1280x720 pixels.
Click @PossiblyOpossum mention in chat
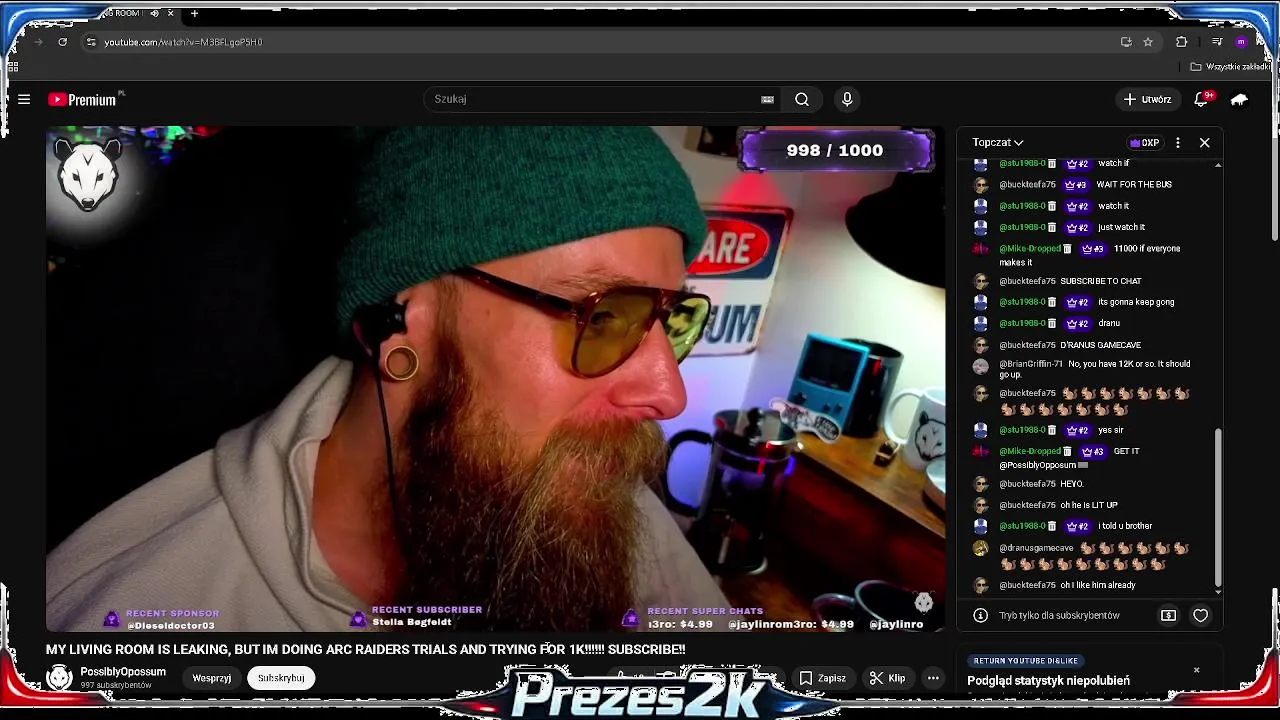pyautogui.click(x=1037, y=465)
